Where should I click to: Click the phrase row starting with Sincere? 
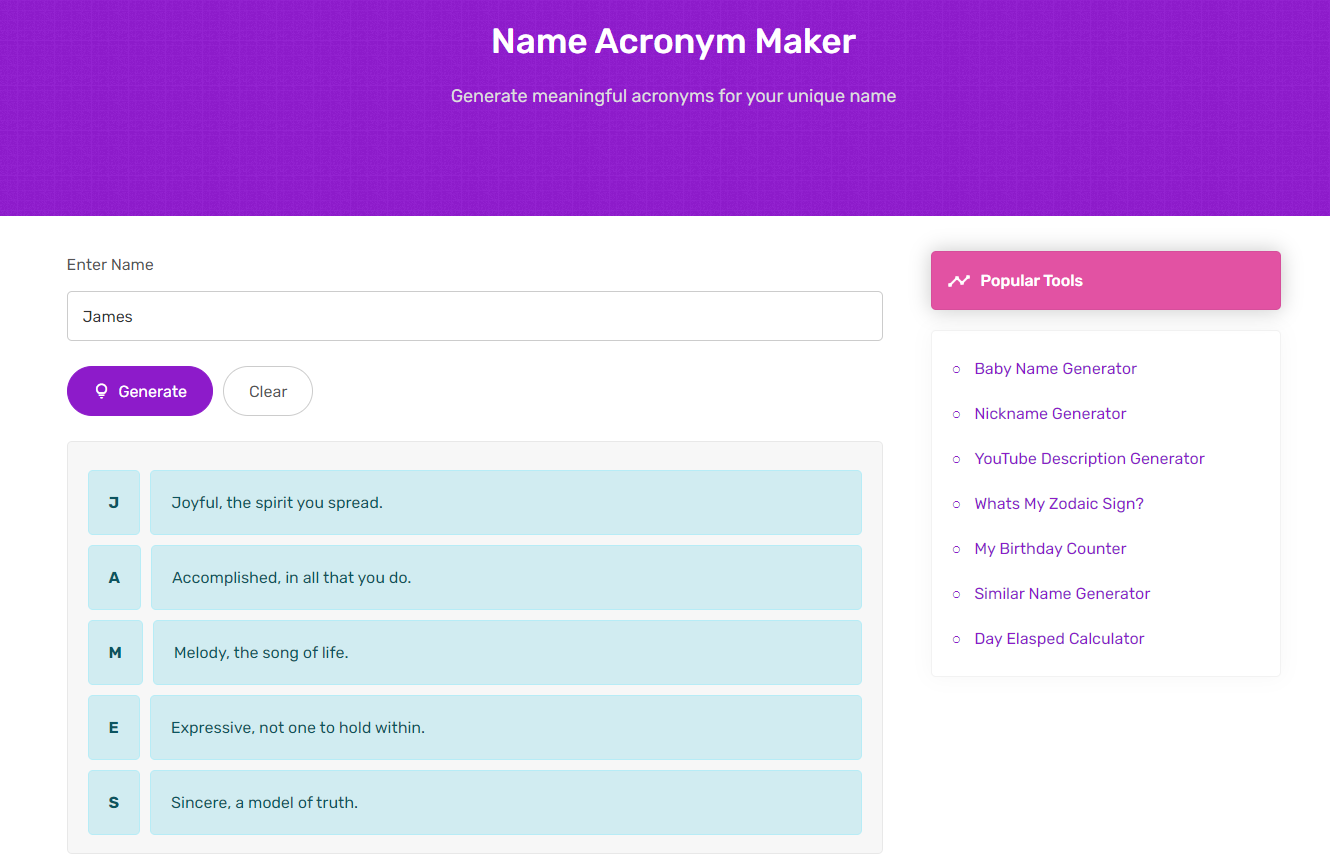506,802
